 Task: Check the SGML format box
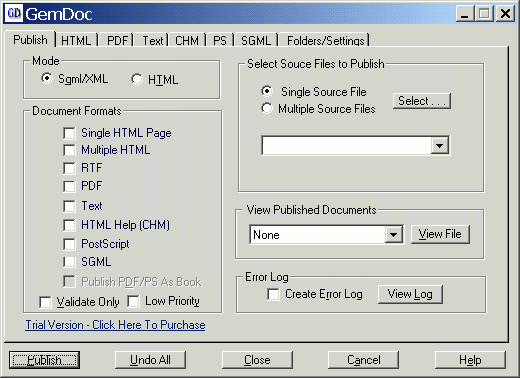point(69,262)
